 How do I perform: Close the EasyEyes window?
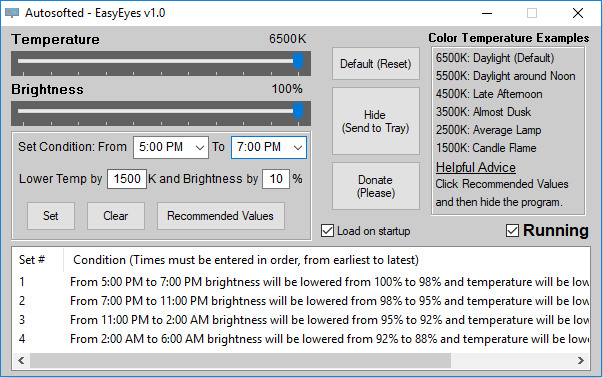tap(578, 13)
